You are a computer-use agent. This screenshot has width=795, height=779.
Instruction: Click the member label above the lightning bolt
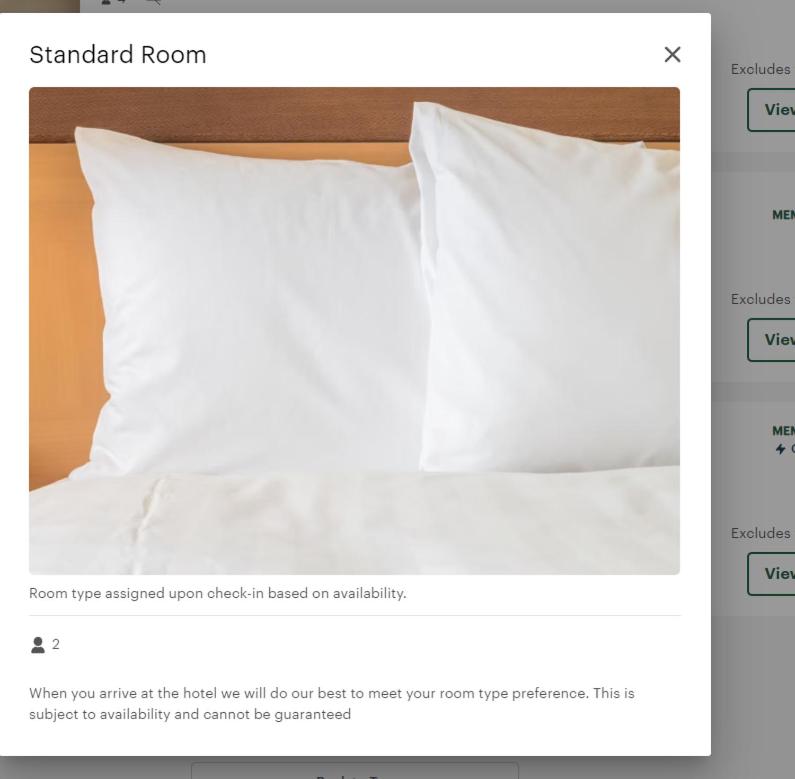click(783, 431)
